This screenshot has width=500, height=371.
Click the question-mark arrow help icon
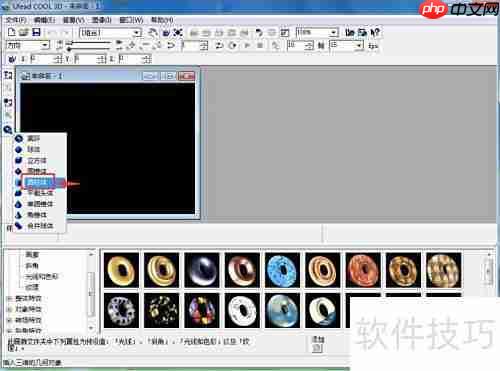[375, 32]
